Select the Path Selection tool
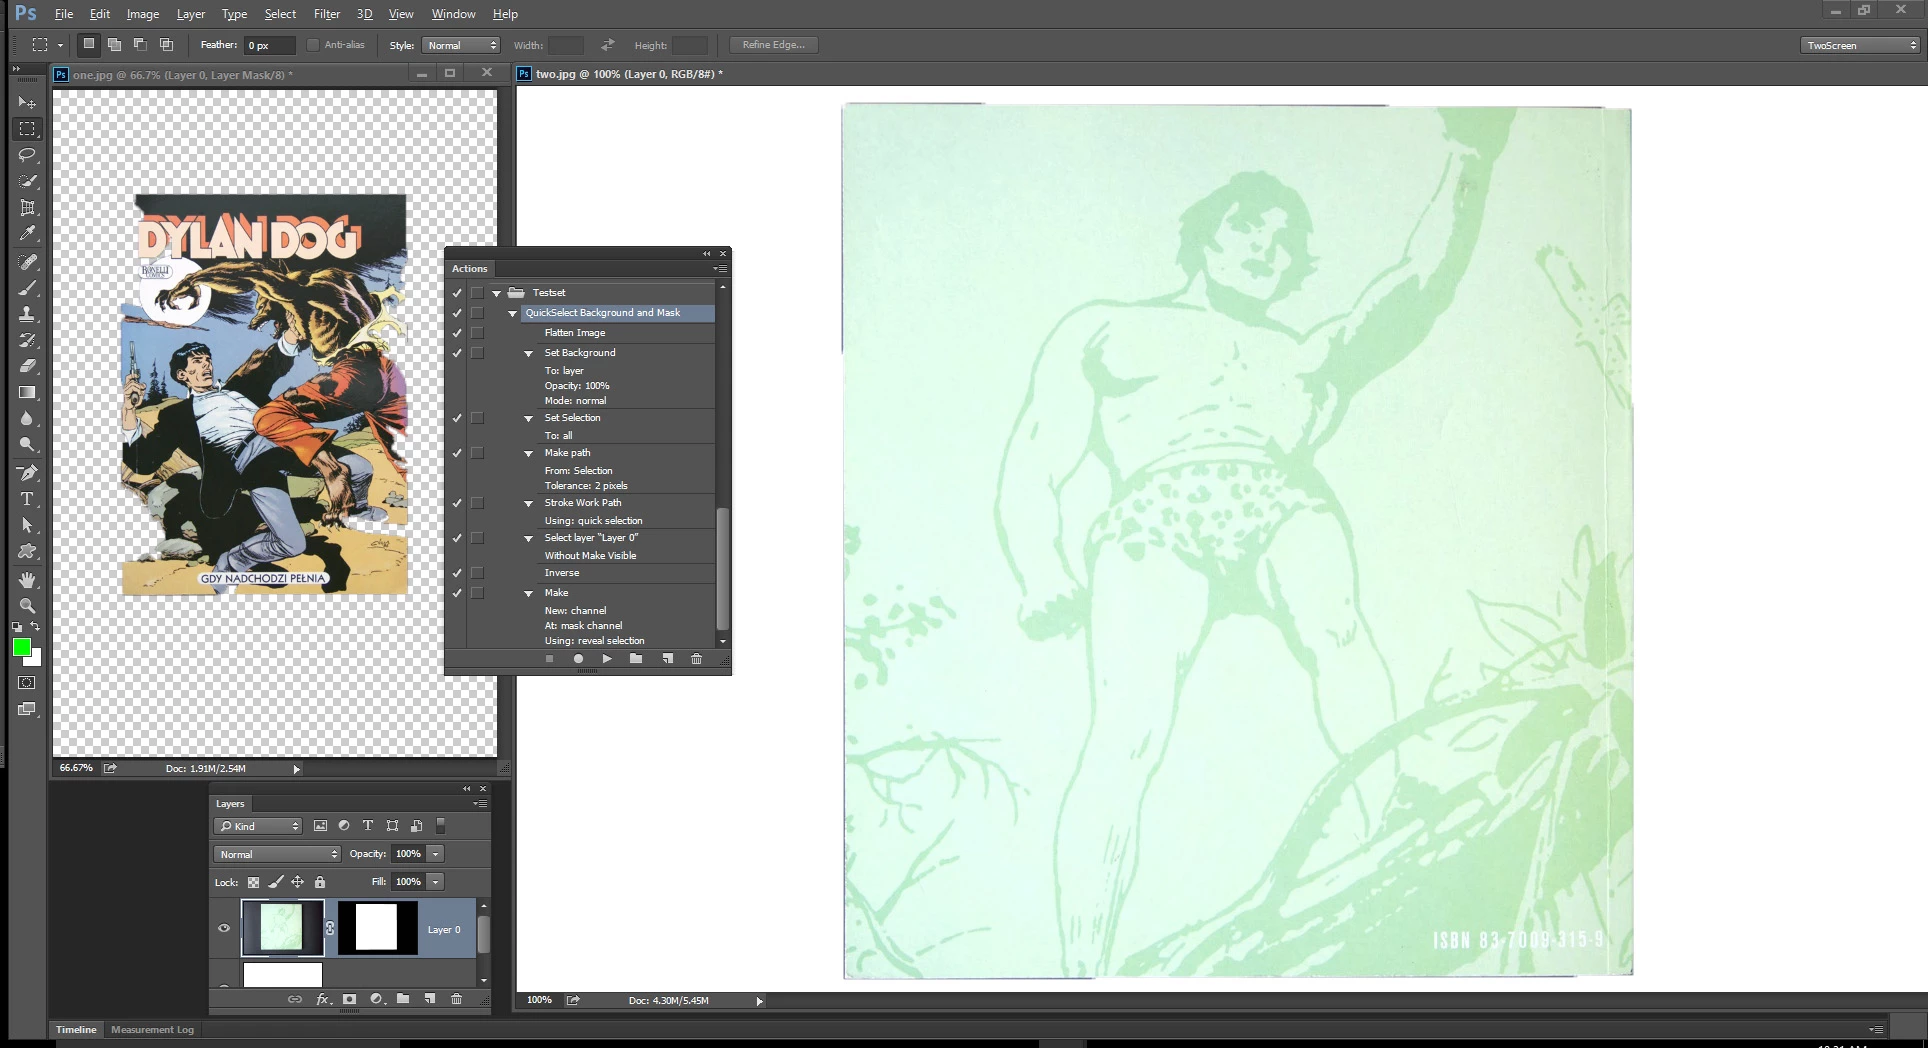Image resolution: width=1928 pixels, height=1048 pixels. [27, 525]
